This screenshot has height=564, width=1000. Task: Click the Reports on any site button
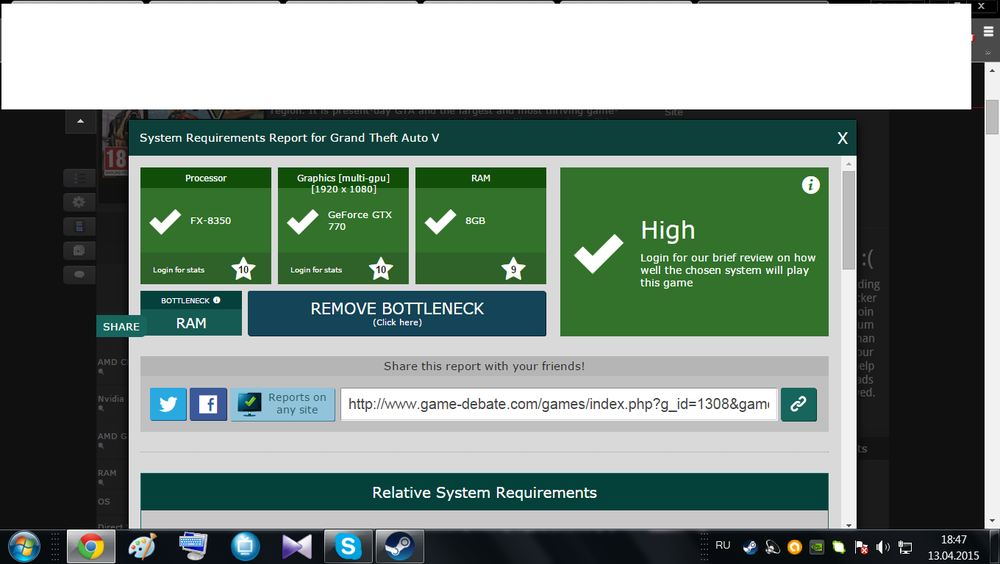pos(283,404)
